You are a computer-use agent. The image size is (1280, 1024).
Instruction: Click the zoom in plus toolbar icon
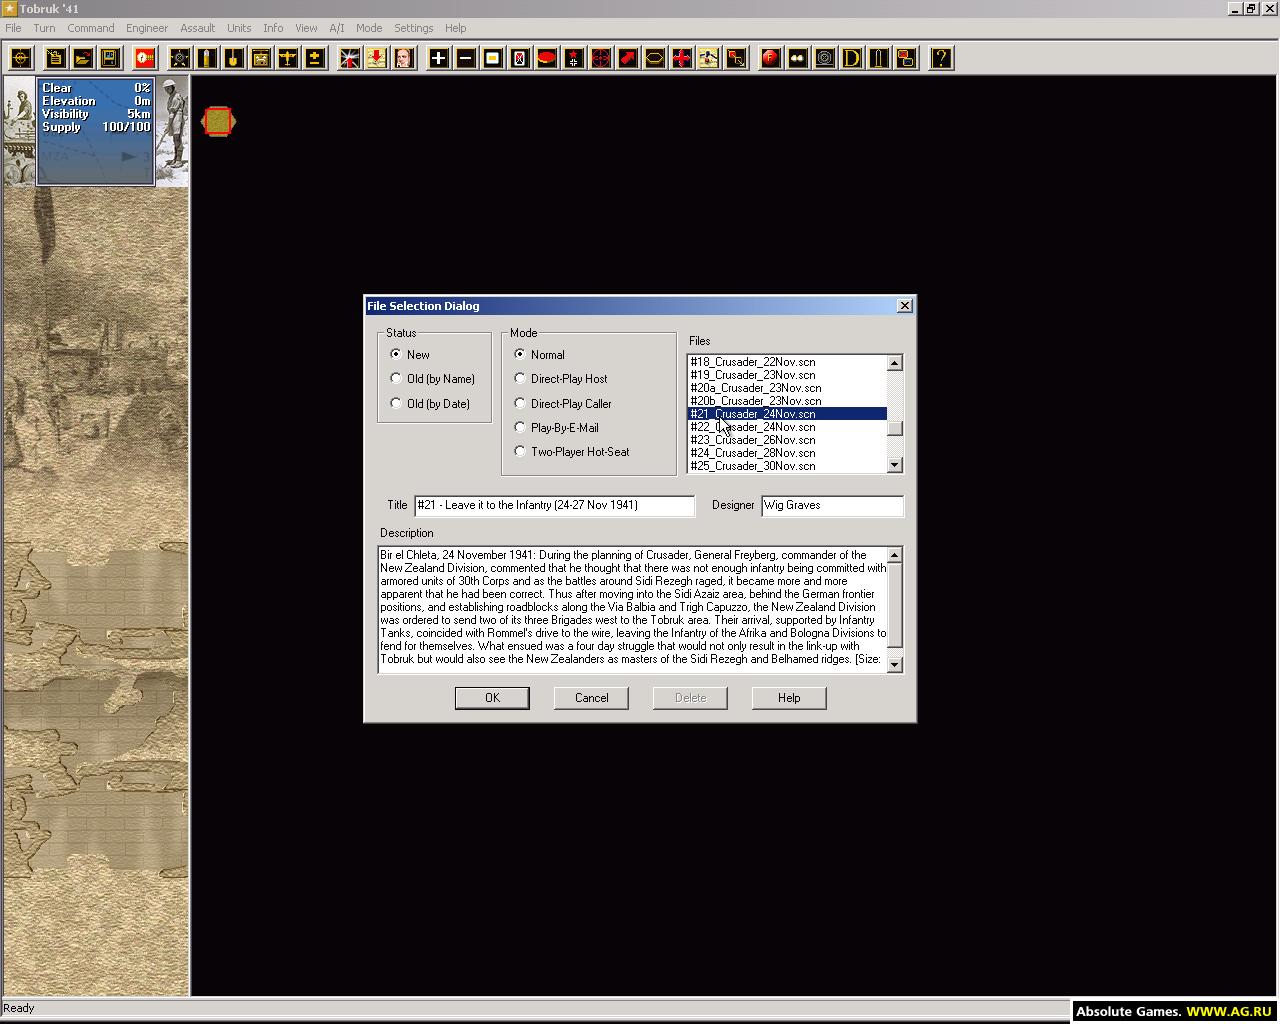(x=438, y=58)
